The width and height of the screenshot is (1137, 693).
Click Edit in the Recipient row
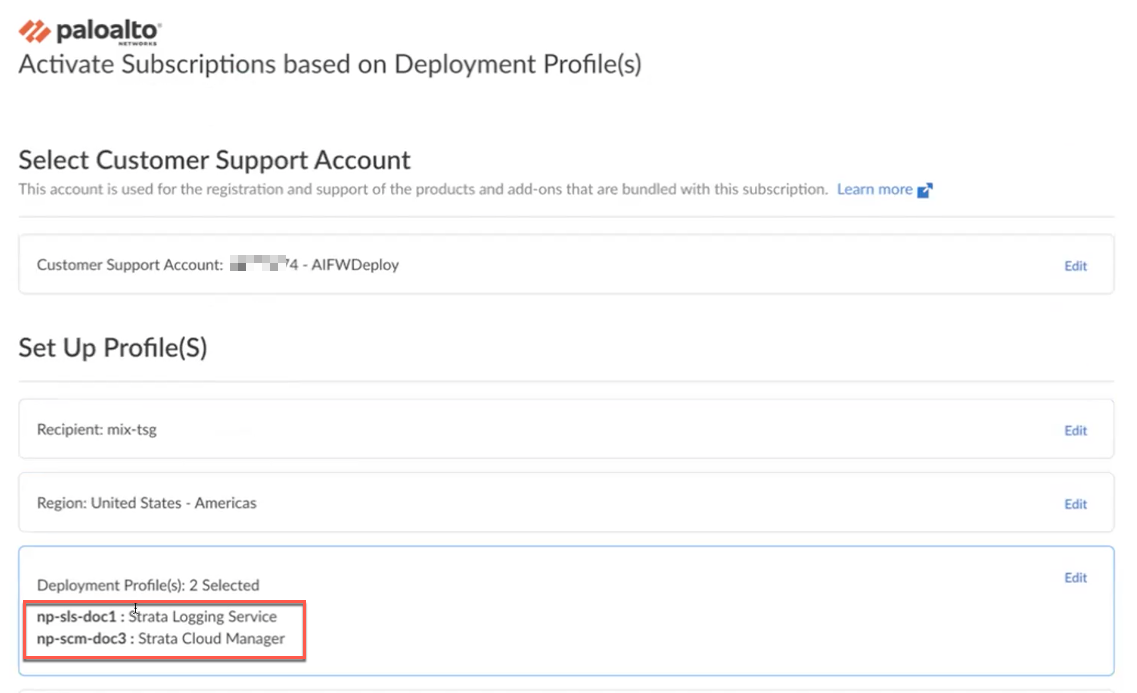point(1075,430)
